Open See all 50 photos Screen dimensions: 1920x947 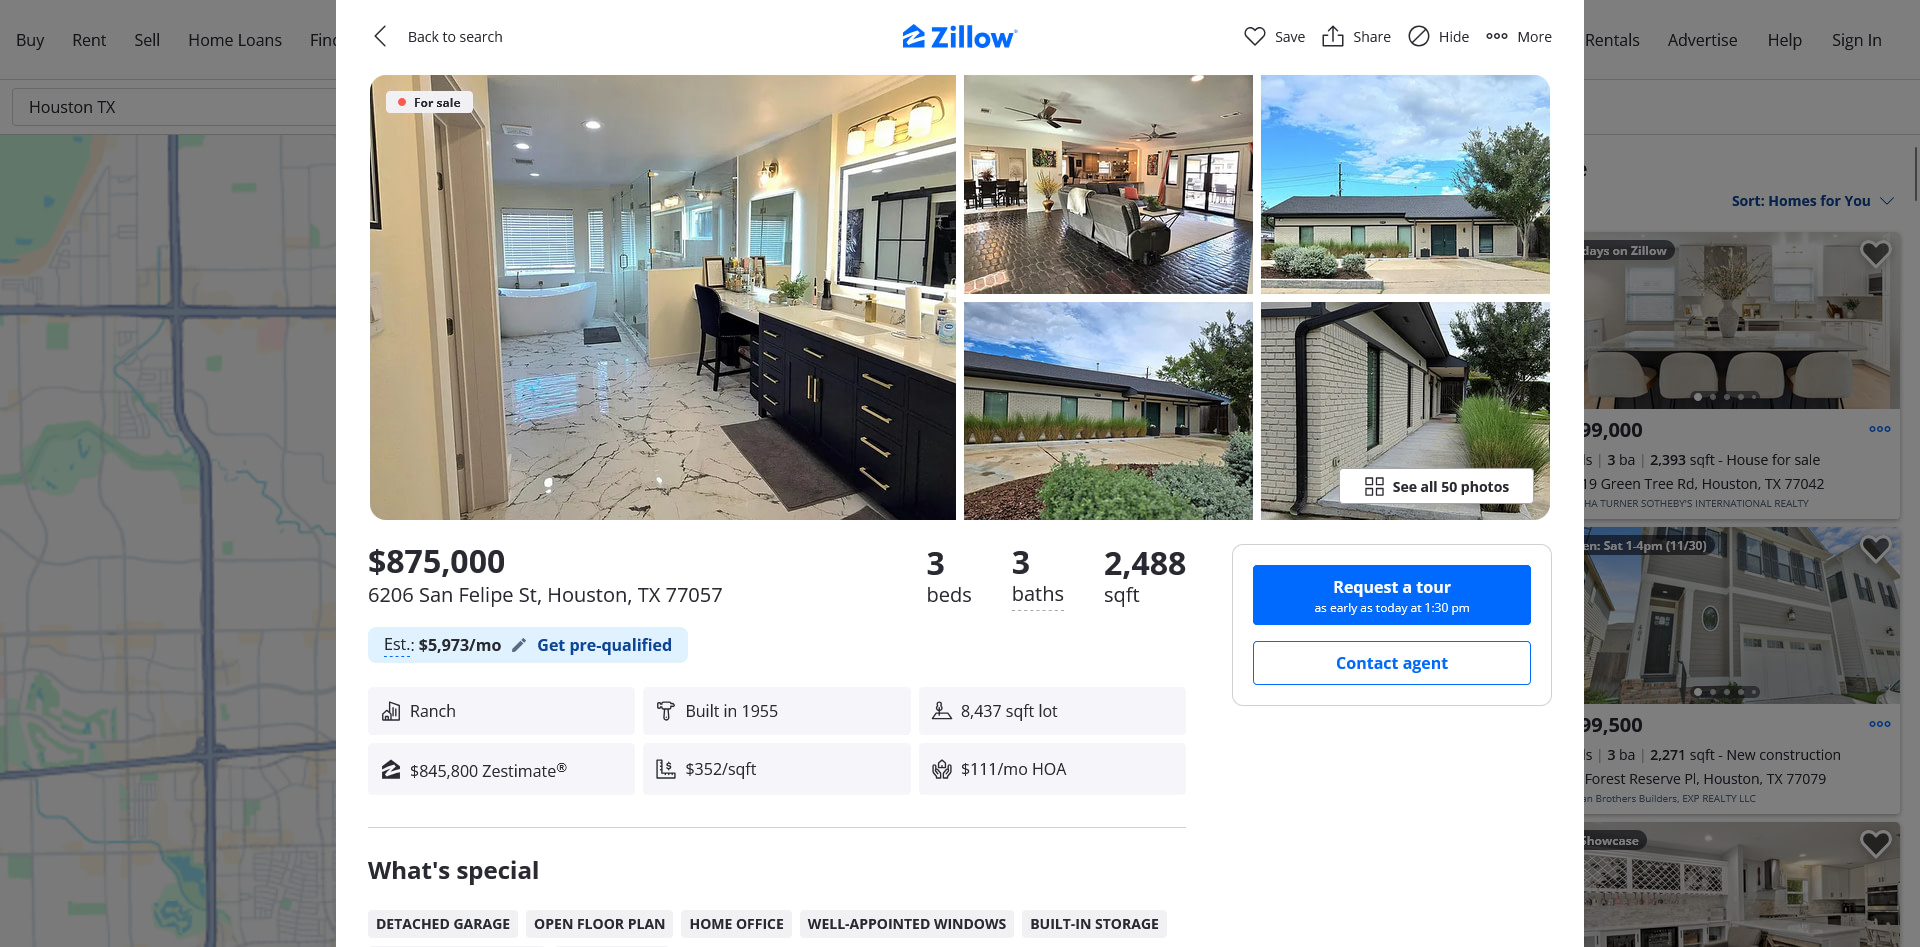pyautogui.click(x=1436, y=486)
